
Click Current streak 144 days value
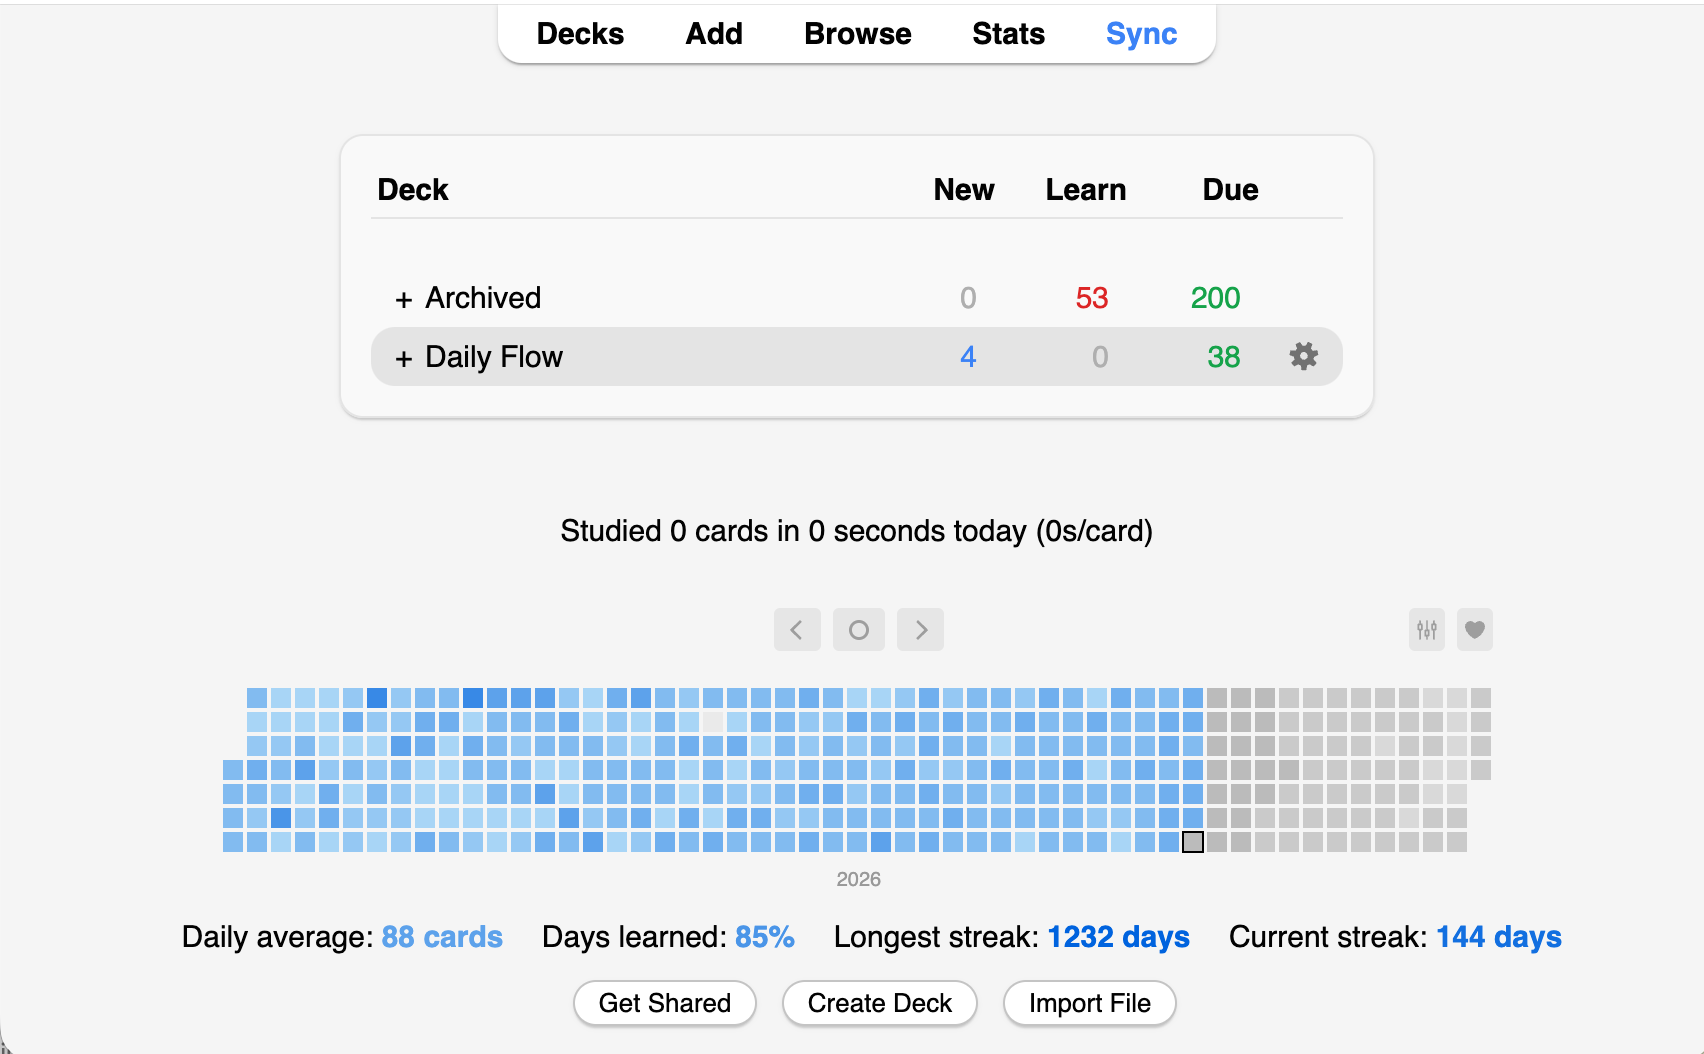(1499, 937)
